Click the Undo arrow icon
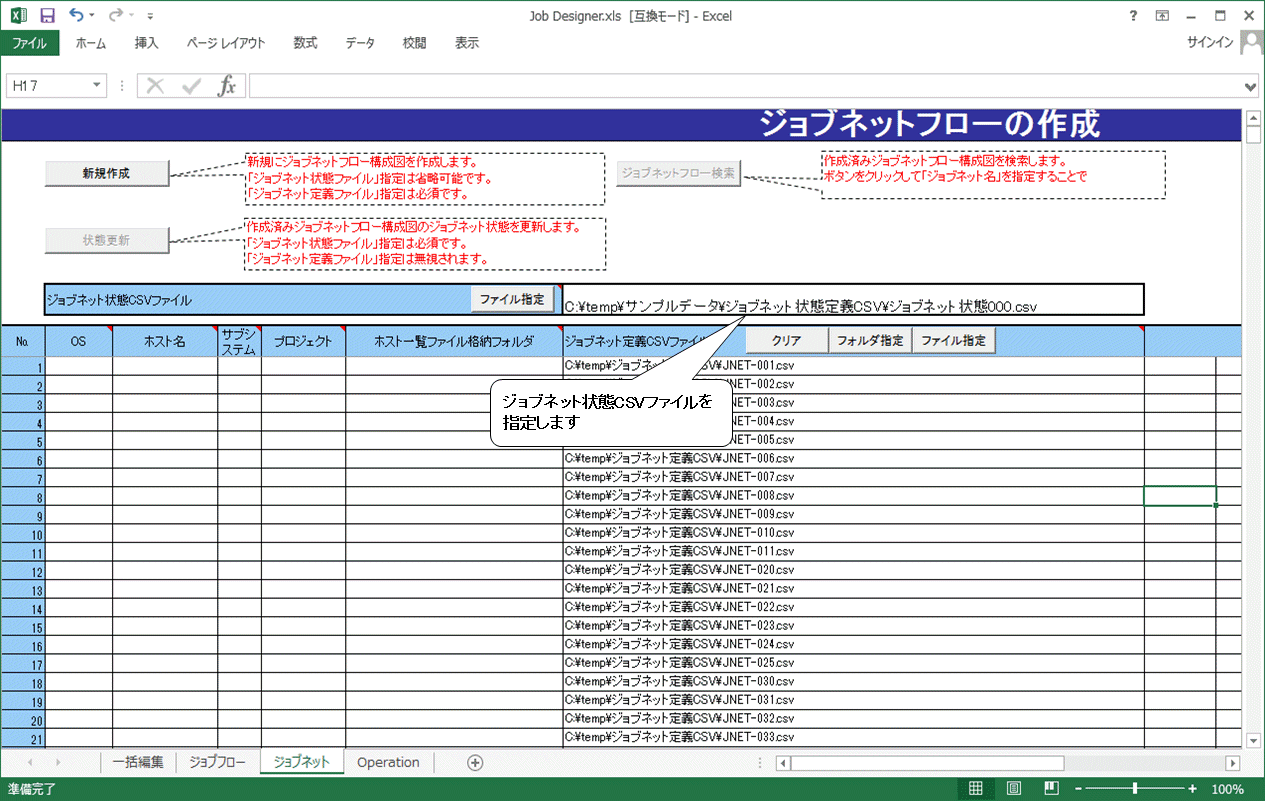Viewport: 1266px width, 801px height. coord(77,16)
